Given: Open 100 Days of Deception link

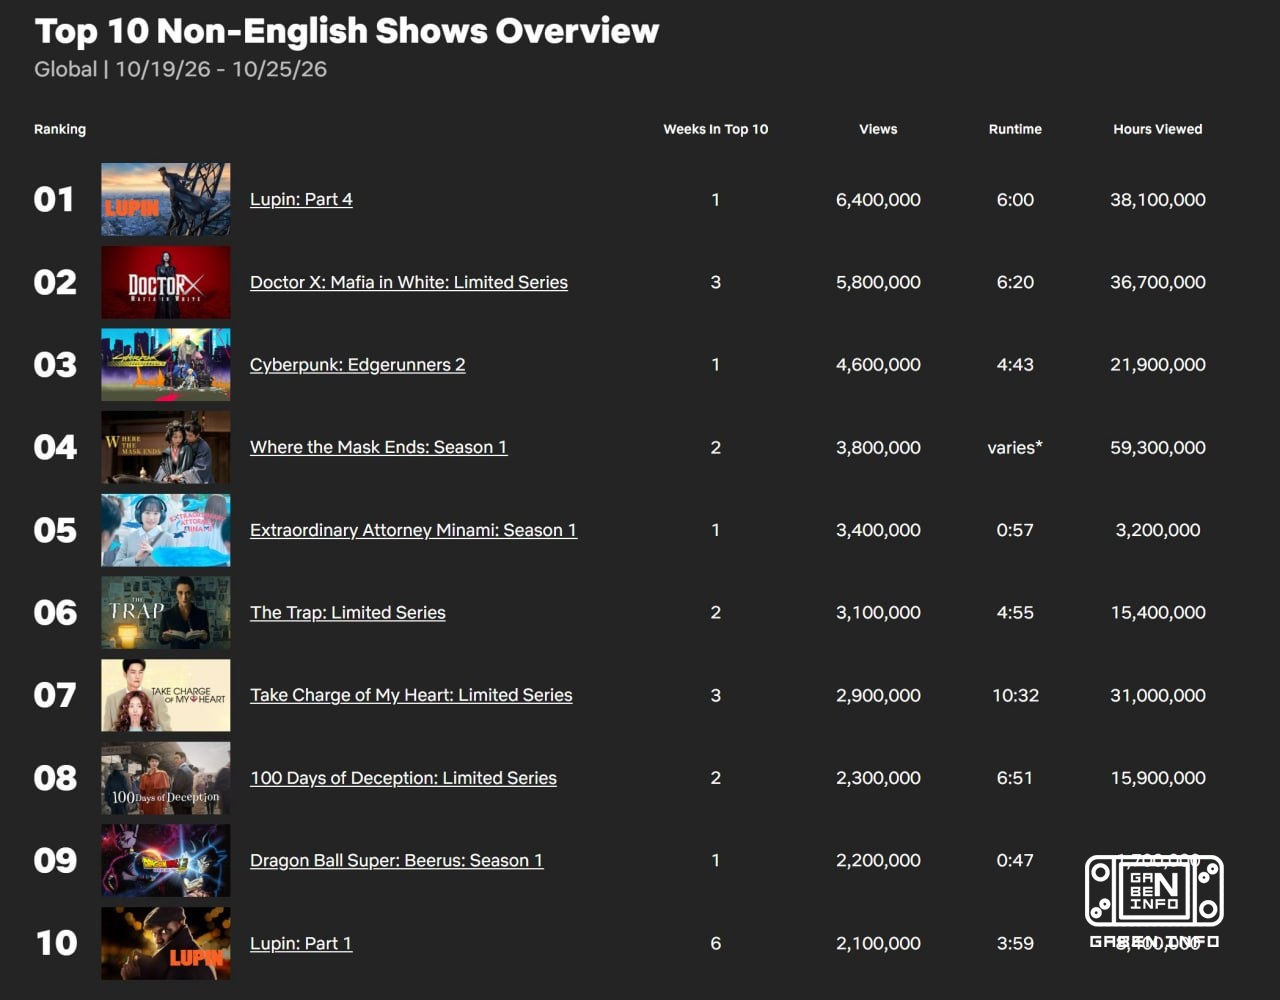Looking at the screenshot, I should 403,778.
